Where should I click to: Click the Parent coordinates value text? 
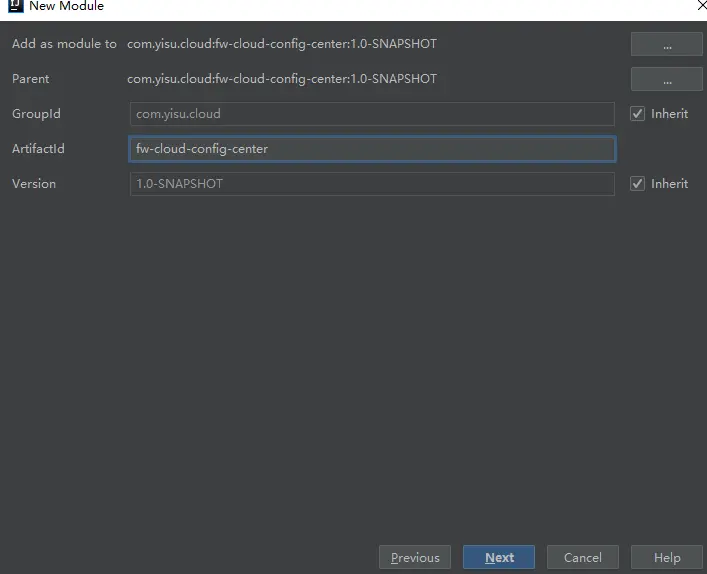click(x=281, y=79)
